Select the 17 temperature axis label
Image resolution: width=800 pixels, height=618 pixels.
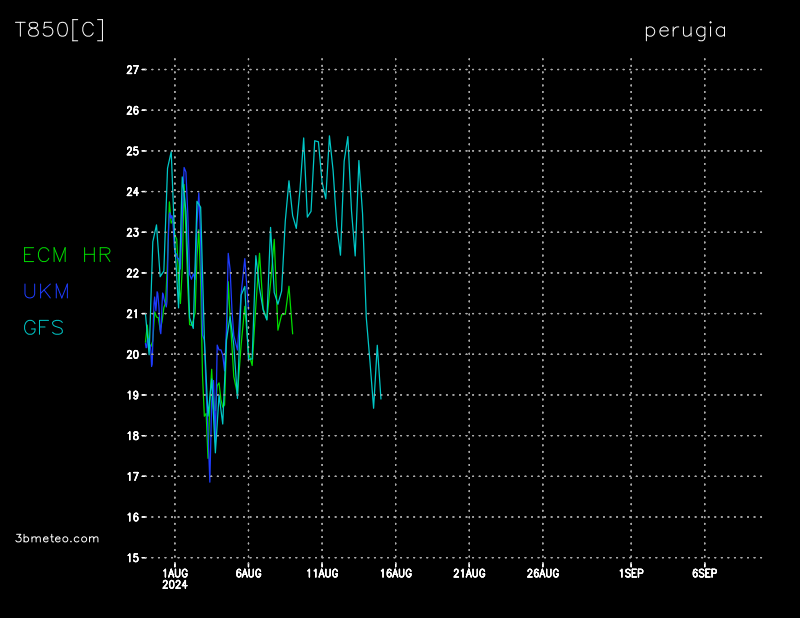132,477
